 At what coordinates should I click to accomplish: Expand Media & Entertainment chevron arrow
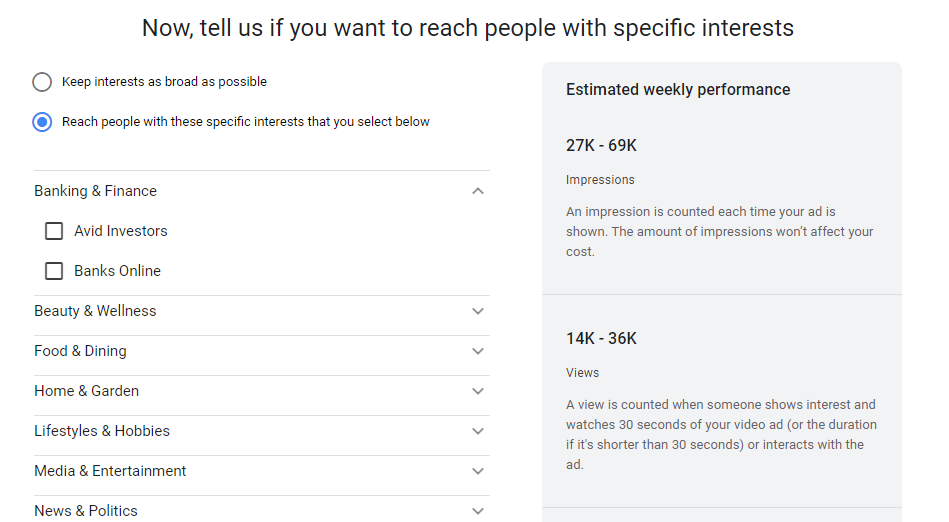pyautogui.click(x=478, y=471)
